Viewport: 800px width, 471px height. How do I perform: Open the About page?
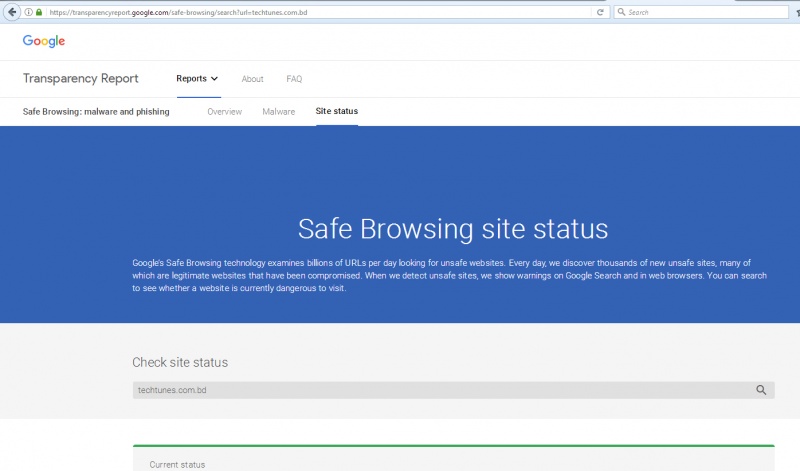[253, 79]
